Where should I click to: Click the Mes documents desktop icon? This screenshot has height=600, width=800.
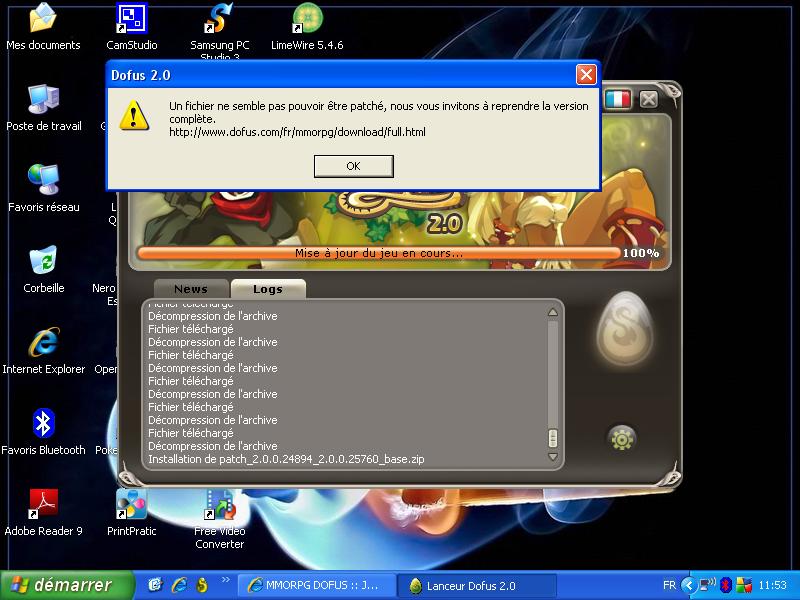43,27
